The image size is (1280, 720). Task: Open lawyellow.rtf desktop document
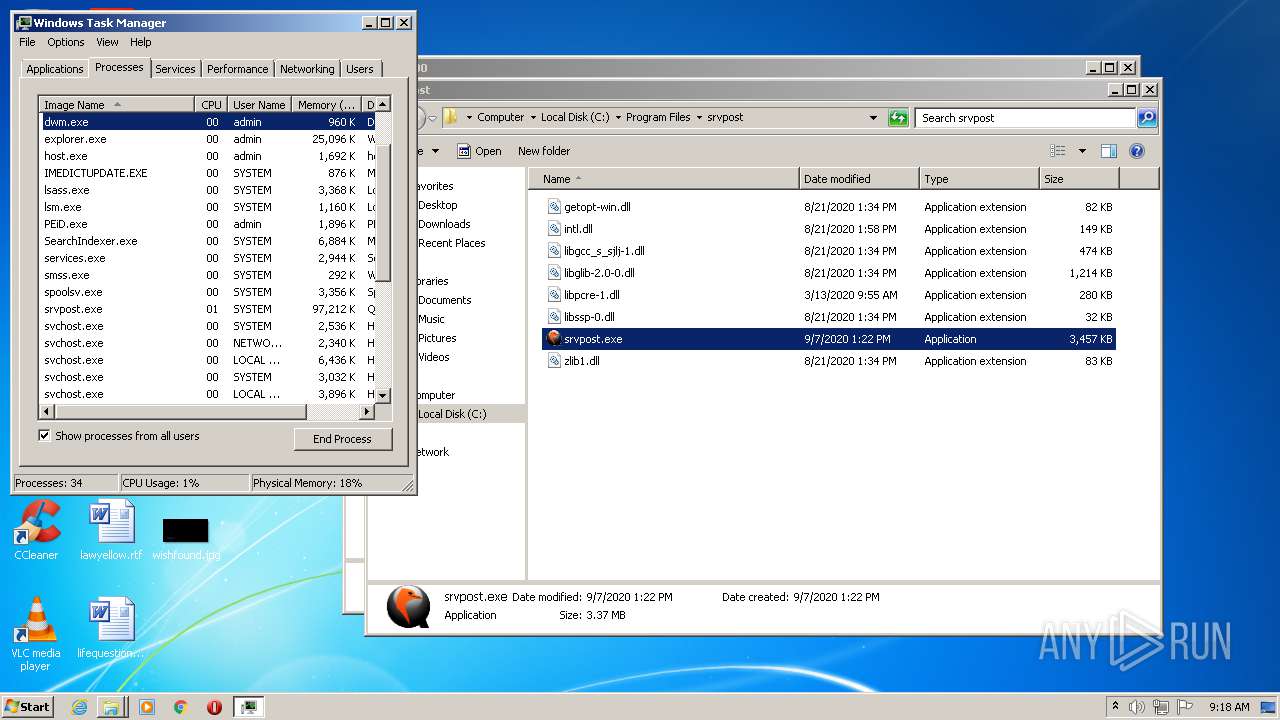click(111, 530)
